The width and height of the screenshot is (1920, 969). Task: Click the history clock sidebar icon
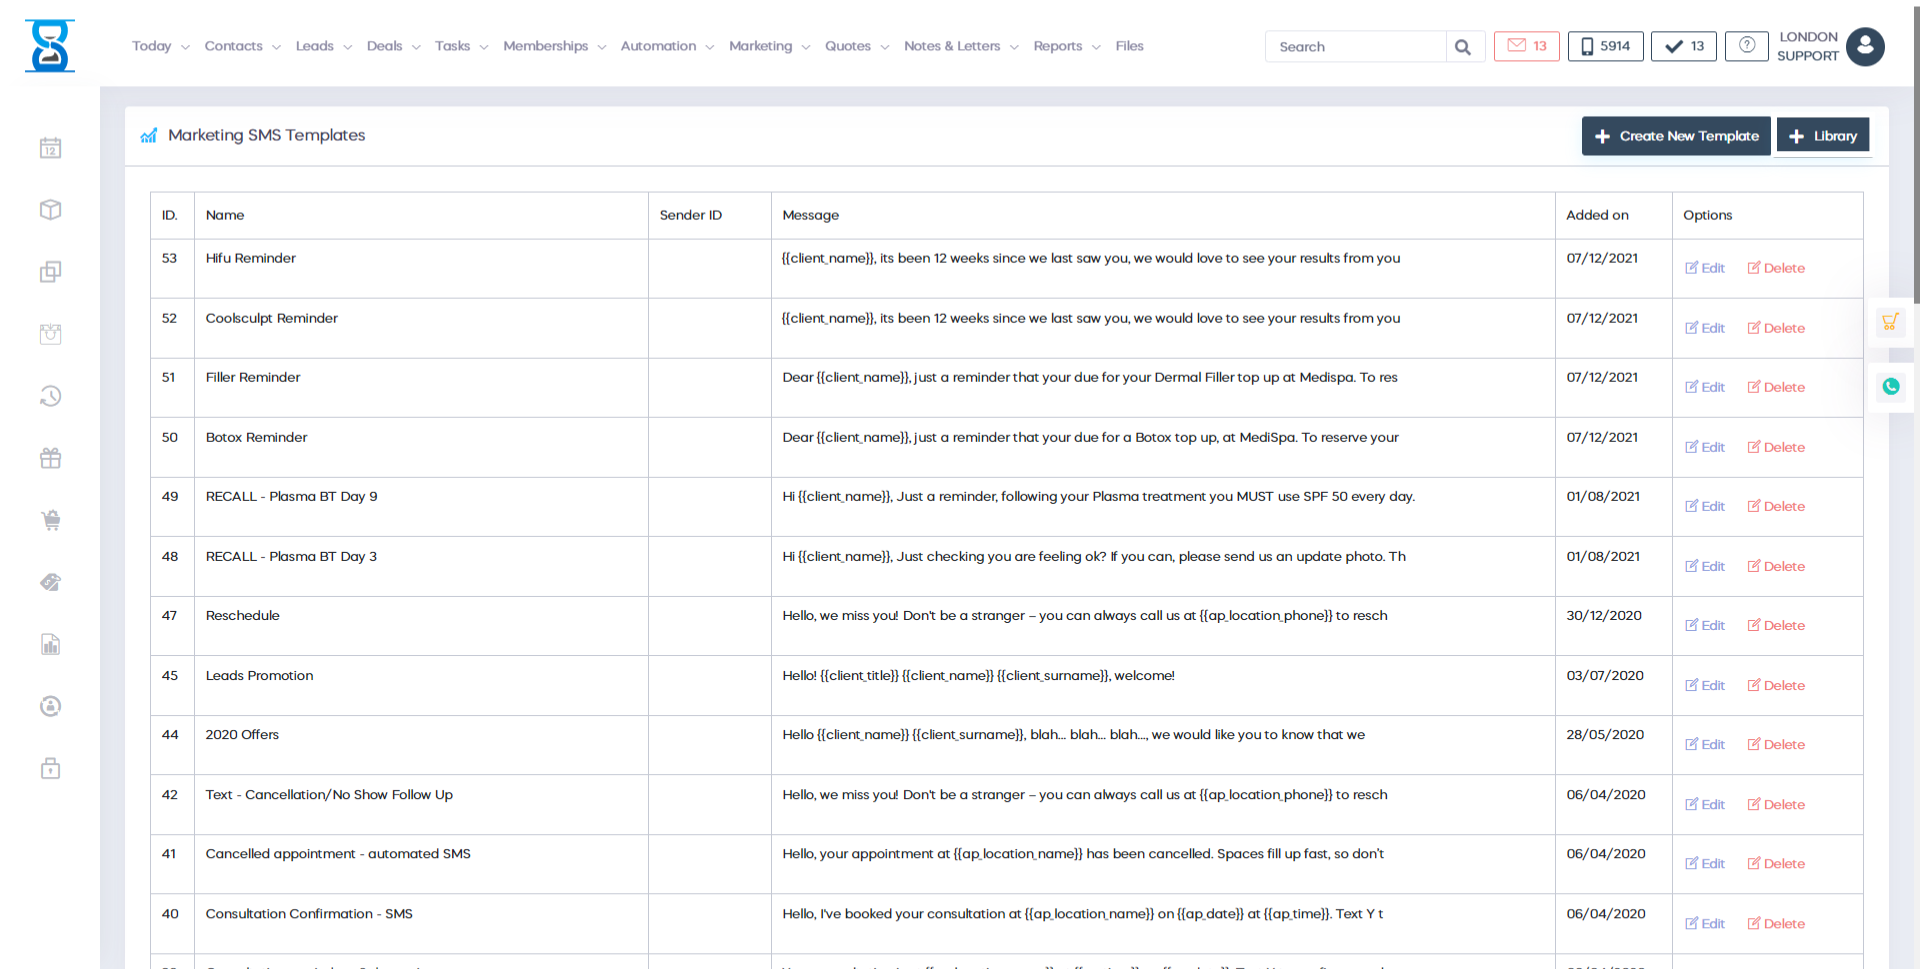point(50,396)
